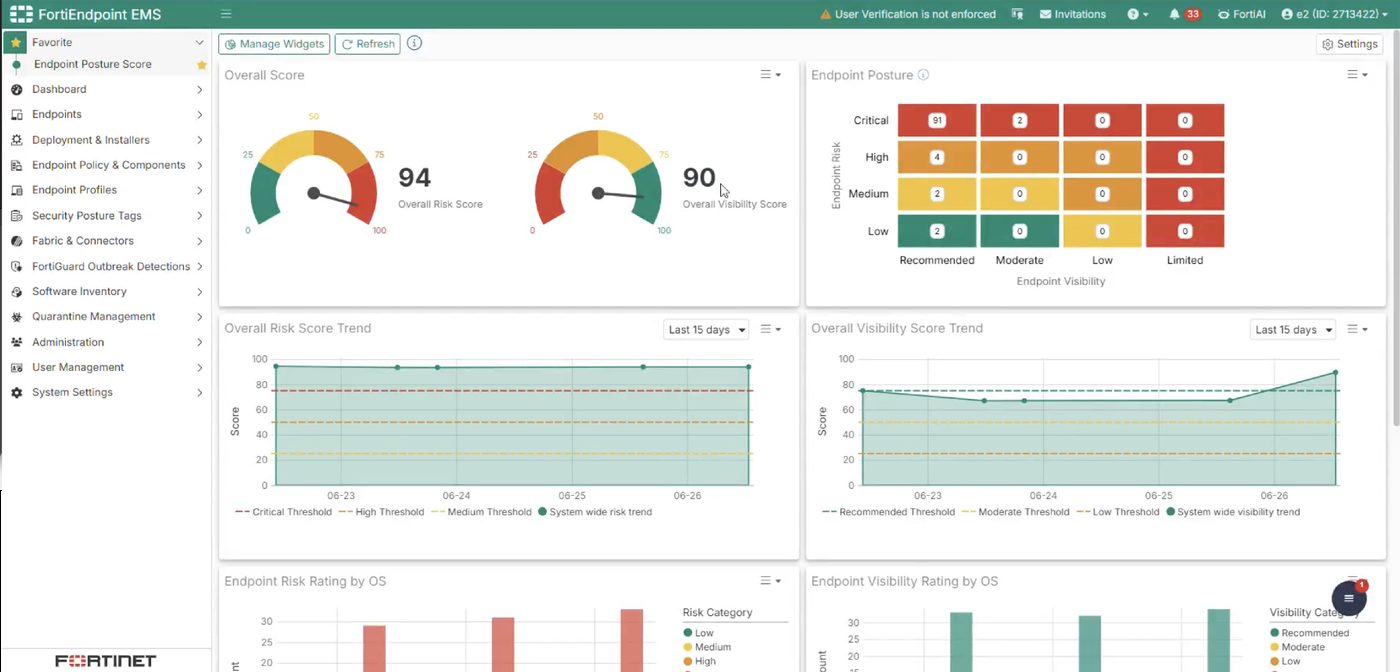Viewport: 1400px width, 672px height.
Task: Click the Critical/Moderate cell showing 2
Action: (x=1020, y=120)
